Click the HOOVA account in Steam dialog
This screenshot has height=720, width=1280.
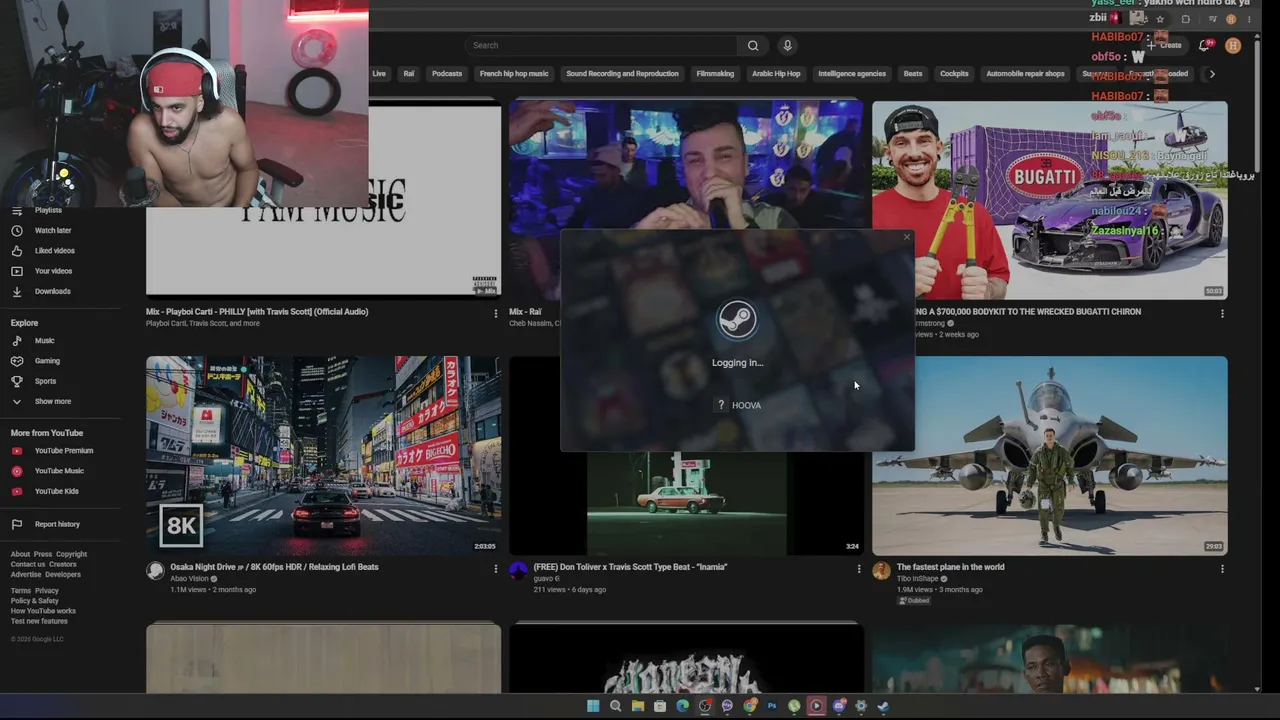[x=738, y=405]
